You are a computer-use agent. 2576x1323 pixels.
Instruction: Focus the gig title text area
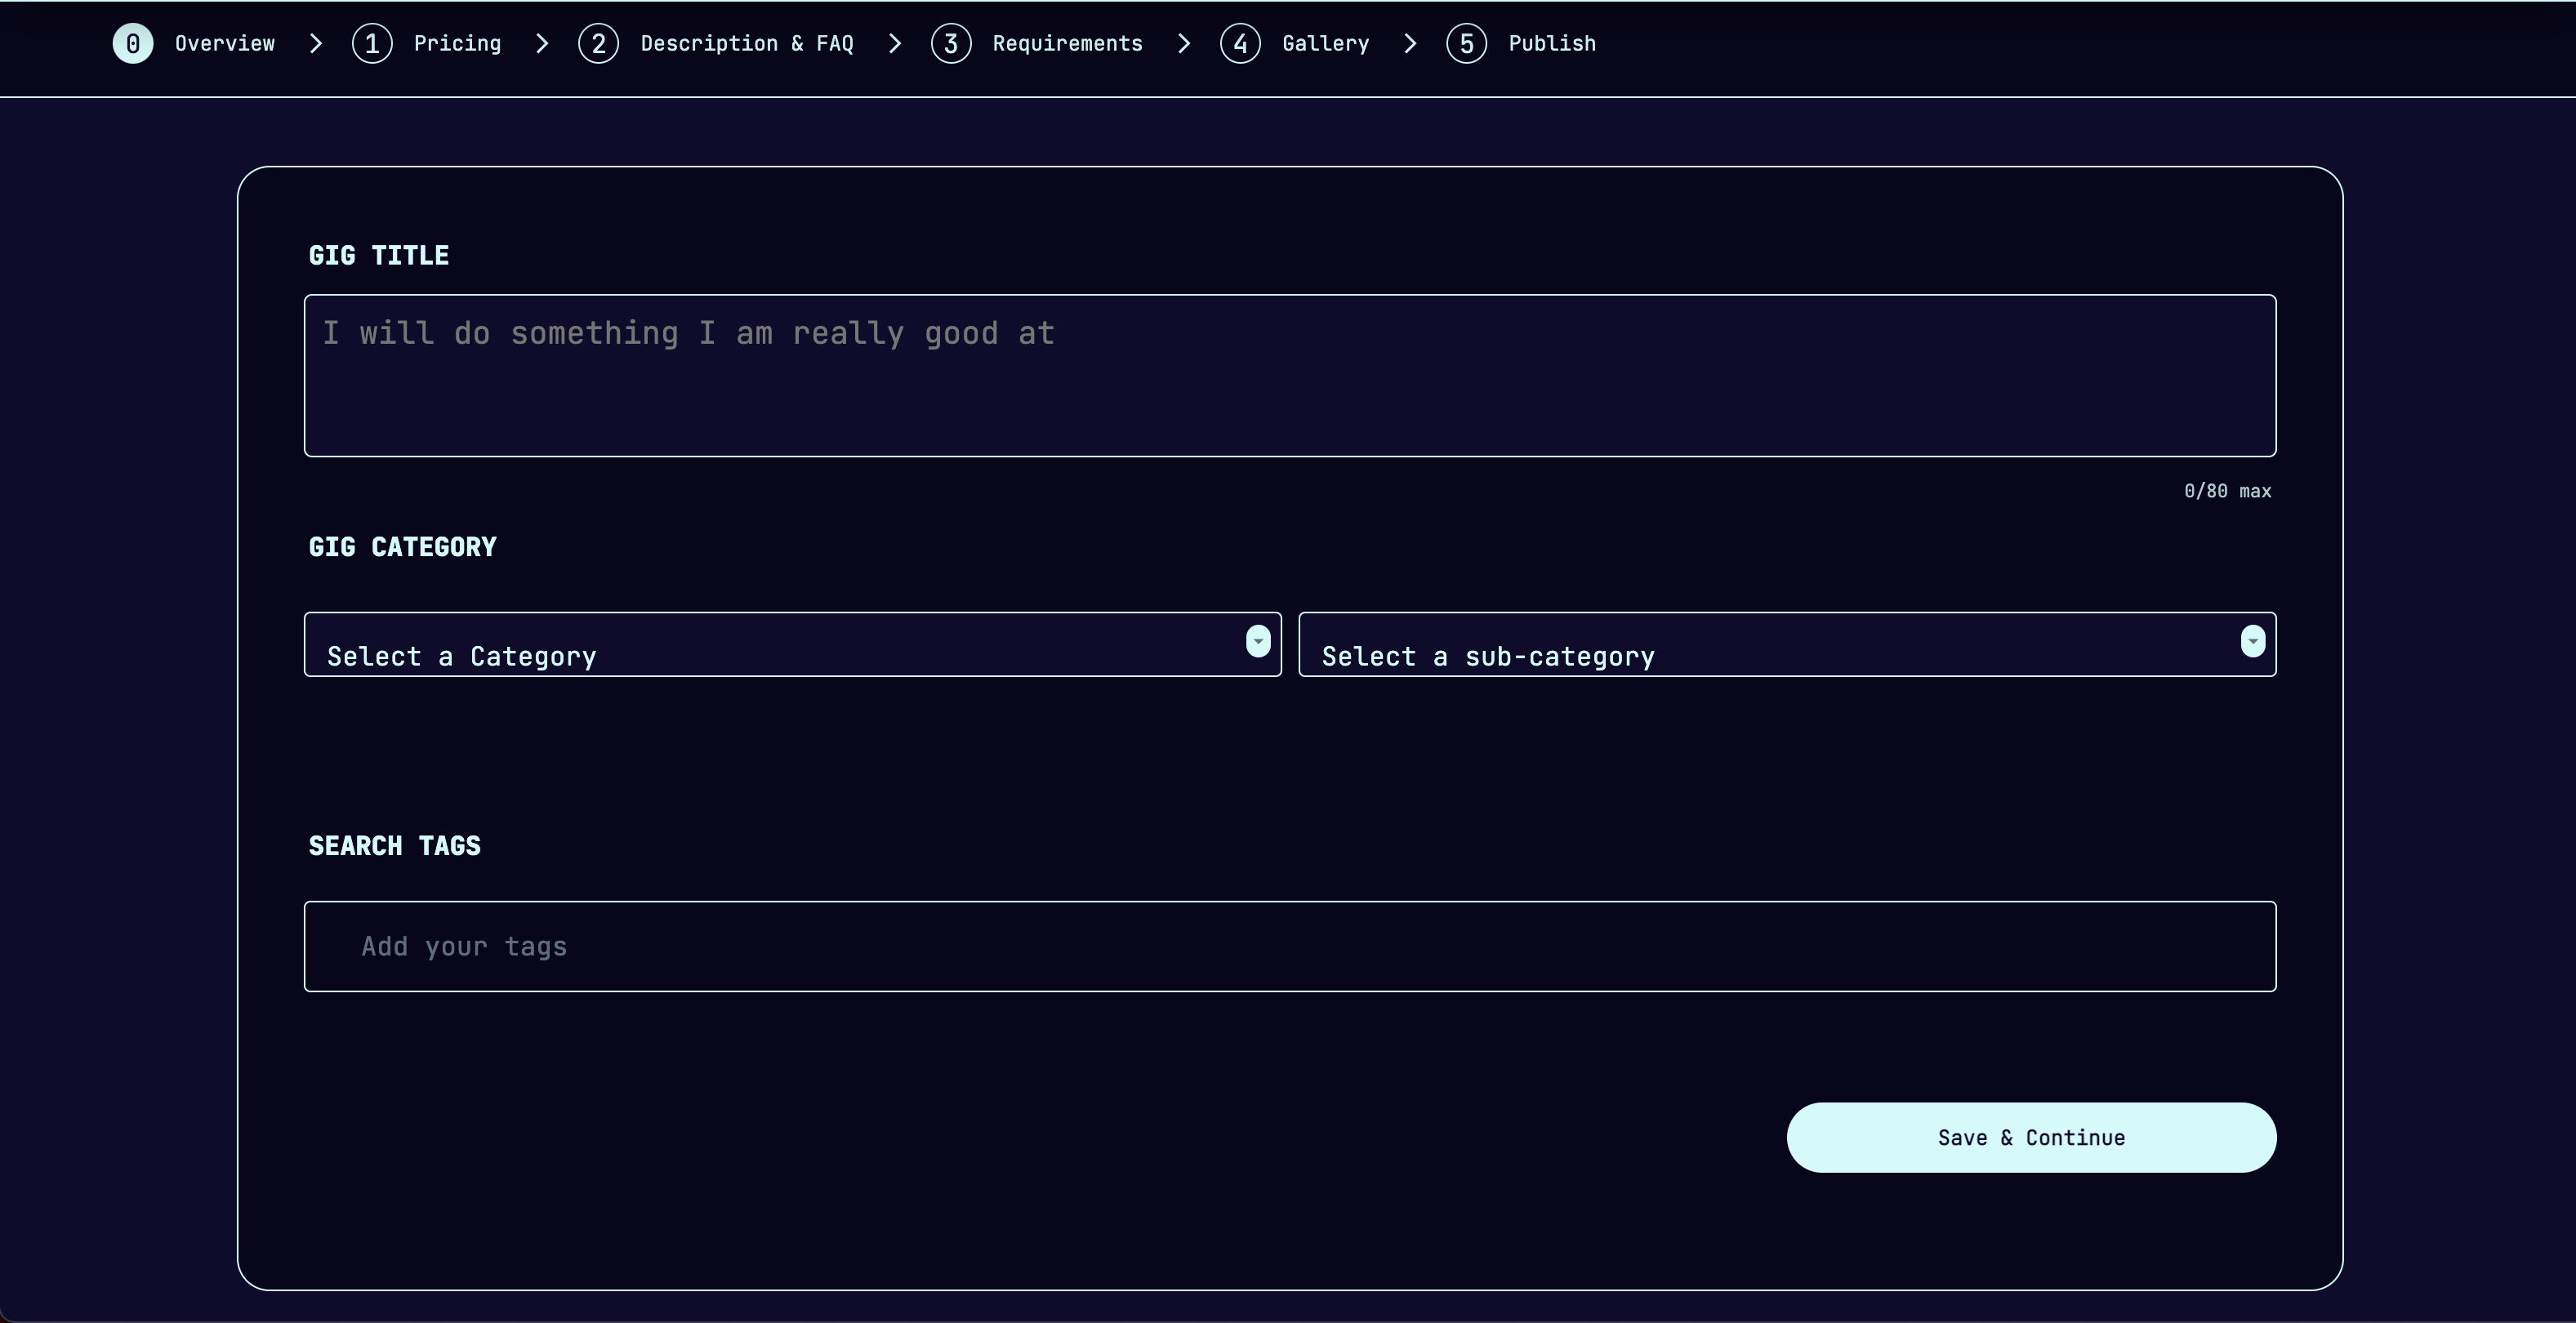pyautogui.click(x=1289, y=375)
